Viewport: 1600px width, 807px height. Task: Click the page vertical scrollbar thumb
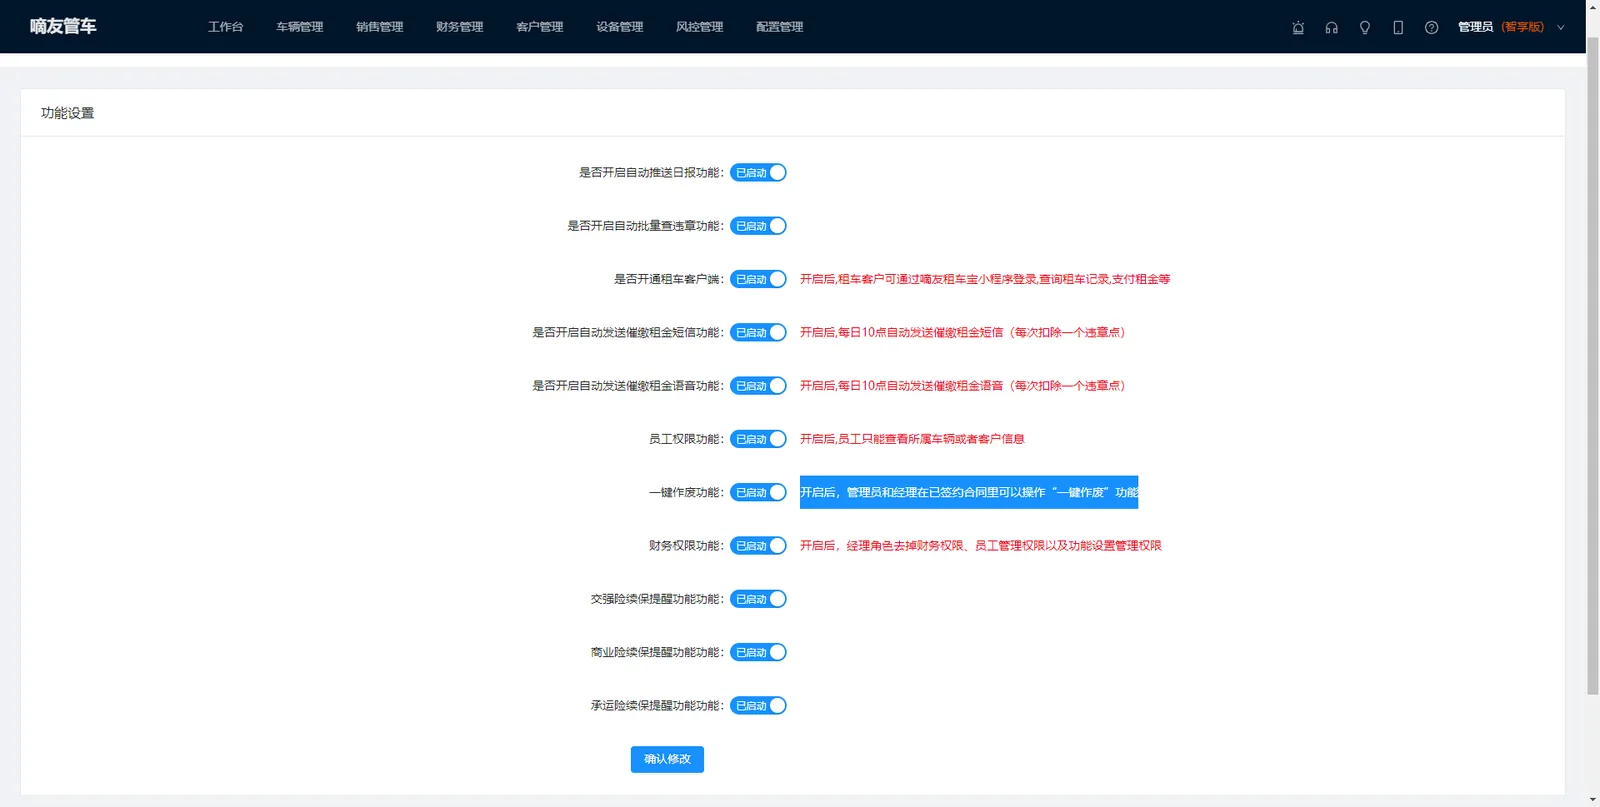tap(1593, 365)
